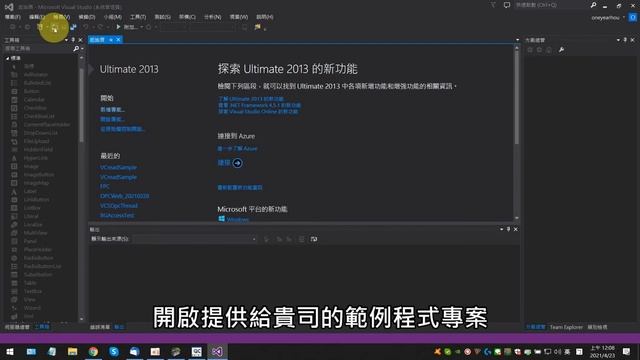Open 'Show output from' combo box
The width and height of the screenshot is (640, 360).
coord(195,239)
